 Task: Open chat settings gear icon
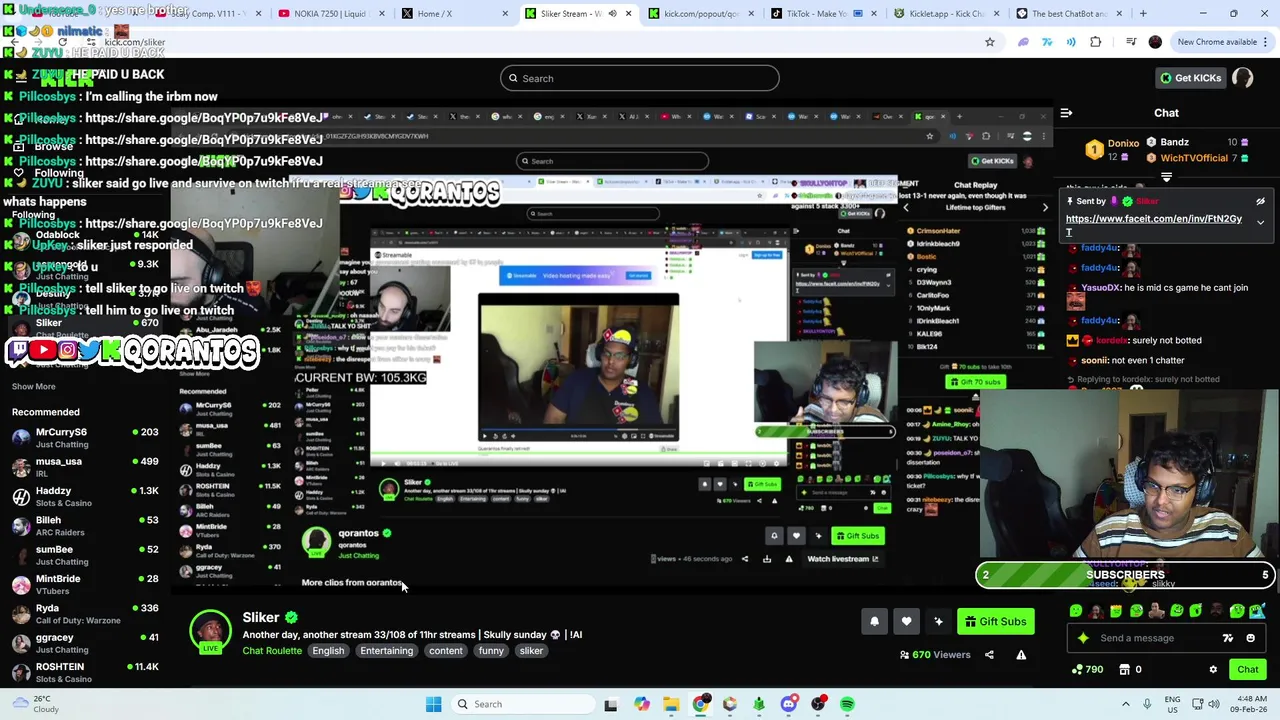1213,670
